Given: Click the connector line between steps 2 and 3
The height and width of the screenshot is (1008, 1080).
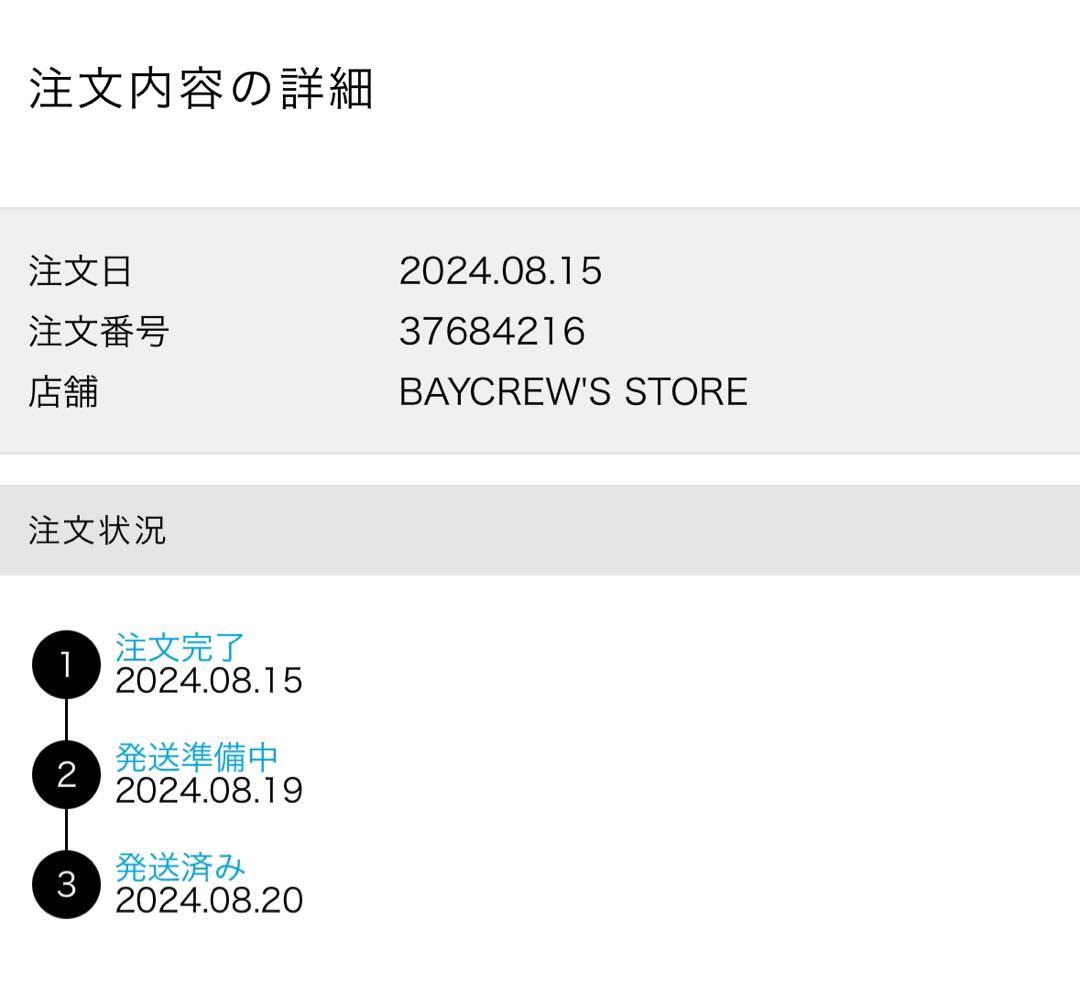Looking at the screenshot, I should [x=66, y=829].
